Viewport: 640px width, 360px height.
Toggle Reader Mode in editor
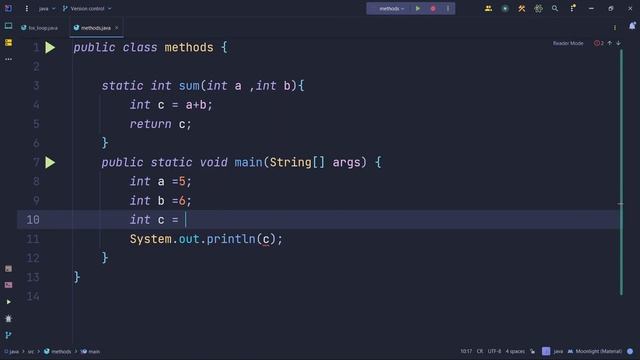point(568,43)
